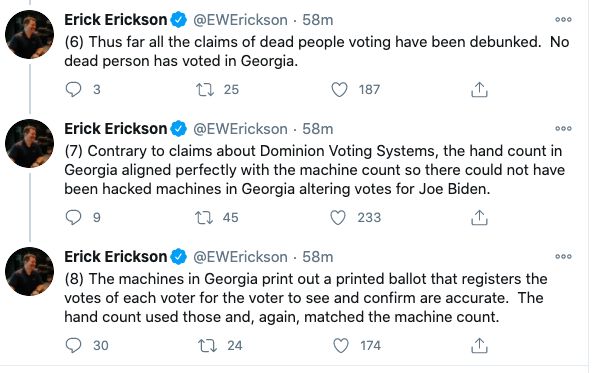Open more options menu on tweet (6)

pyautogui.click(x=563, y=20)
